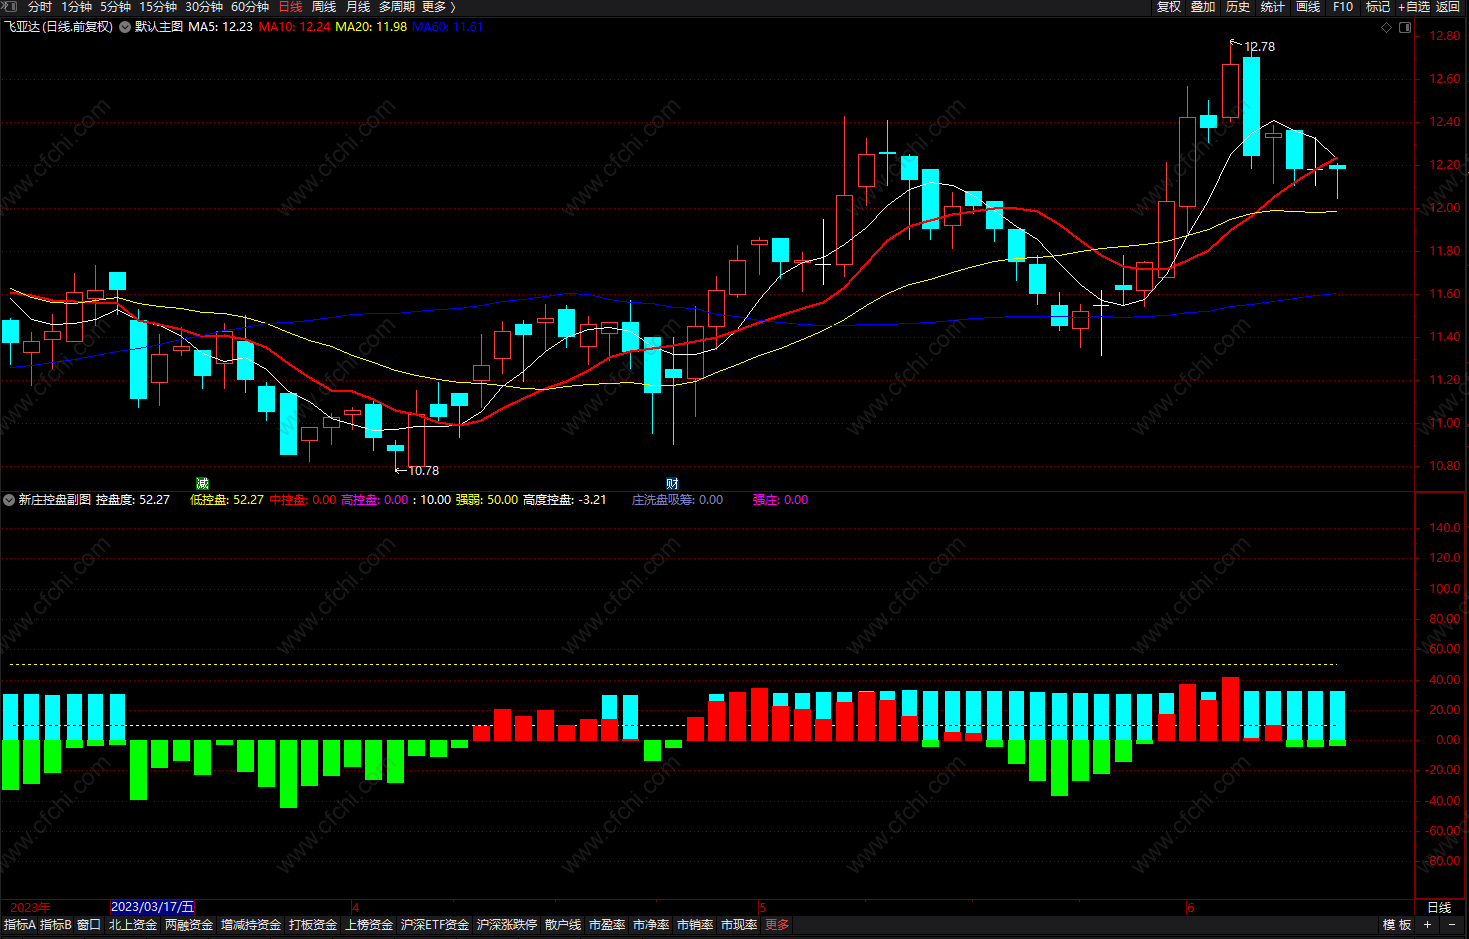
Task: Click the 财 event marker under the chart
Action: pyautogui.click(x=672, y=484)
